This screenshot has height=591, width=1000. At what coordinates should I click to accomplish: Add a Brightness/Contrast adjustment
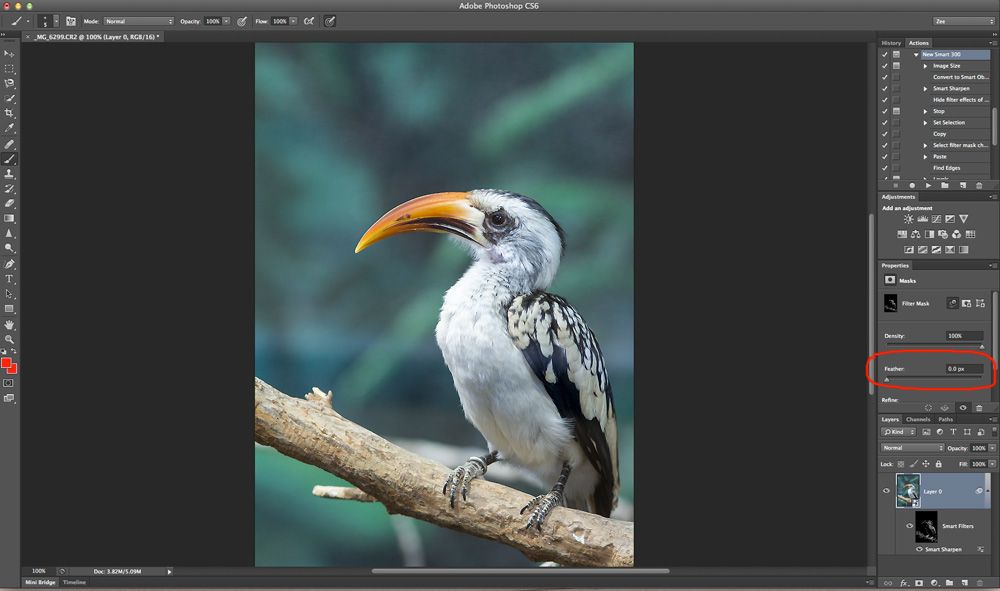908,219
